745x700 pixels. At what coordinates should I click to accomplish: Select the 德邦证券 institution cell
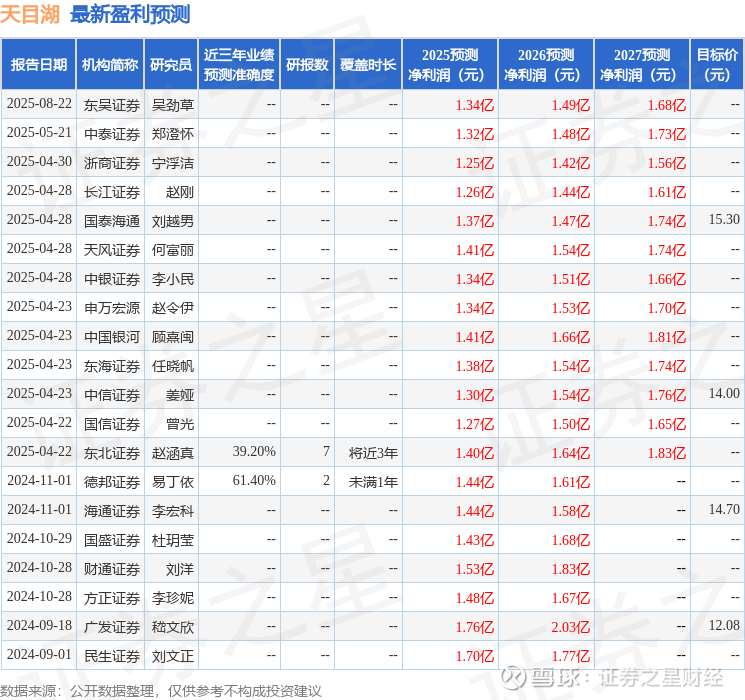tap(112, 482)
